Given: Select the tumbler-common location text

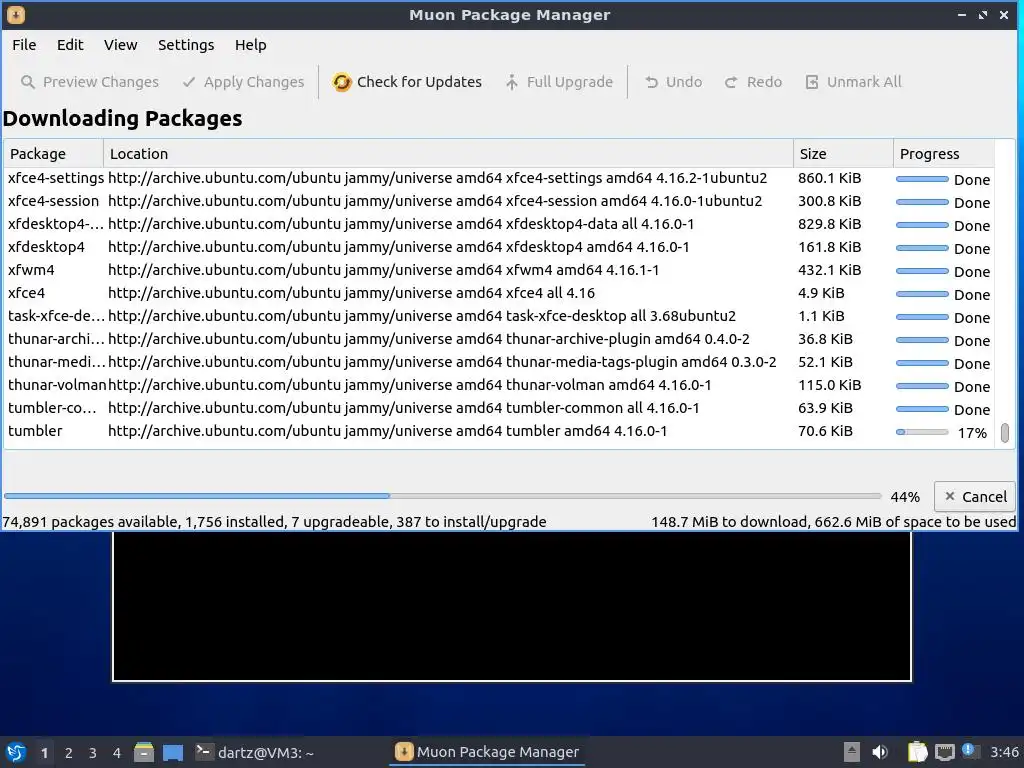Looking at the screenshot, I should coord(404,408).
